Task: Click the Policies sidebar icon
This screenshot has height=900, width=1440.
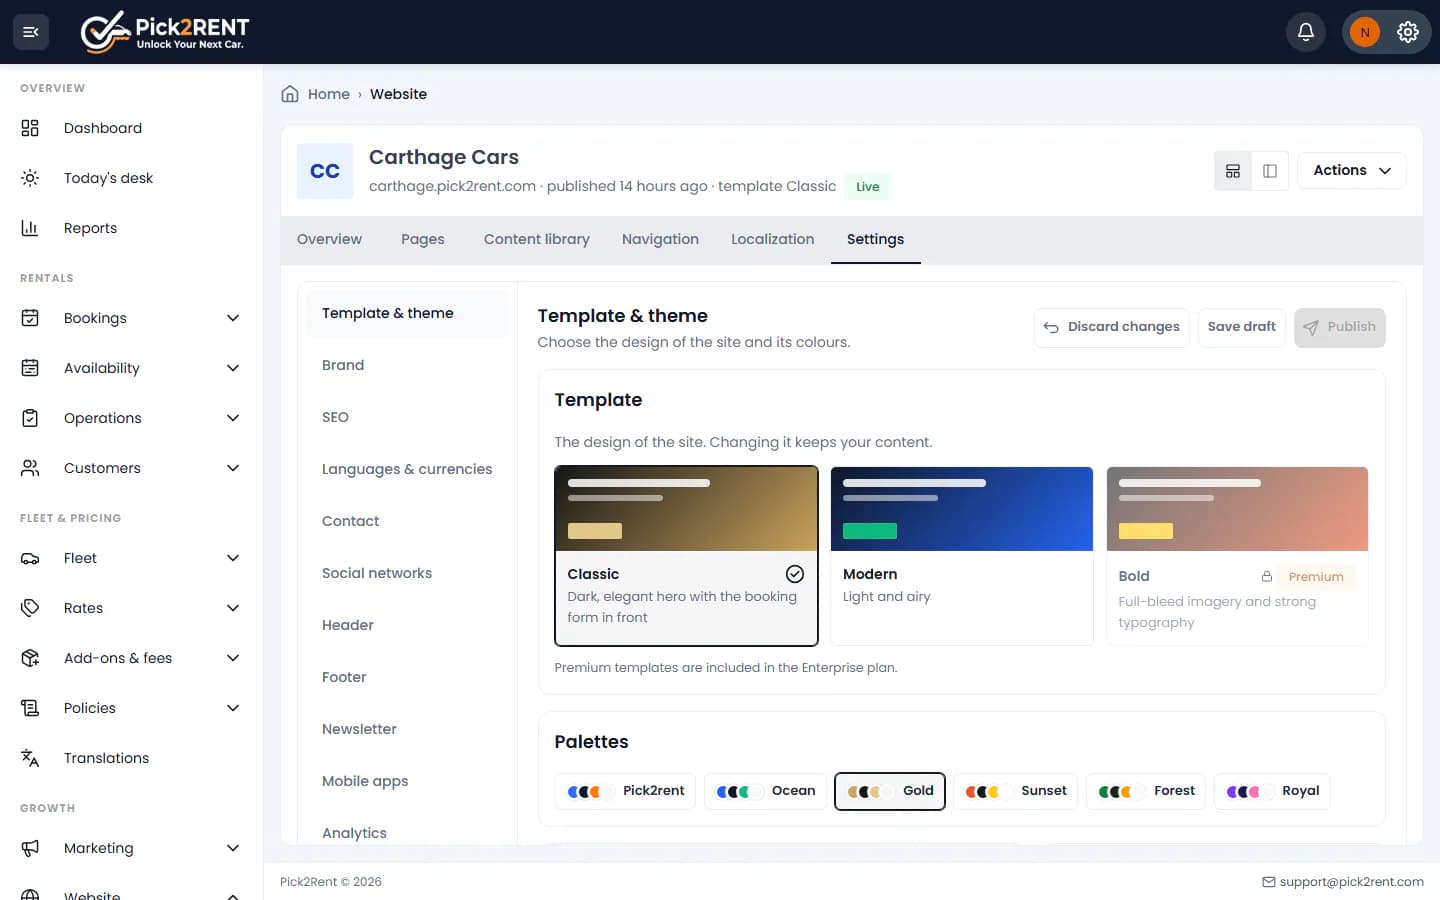Action: click(30, 708)
